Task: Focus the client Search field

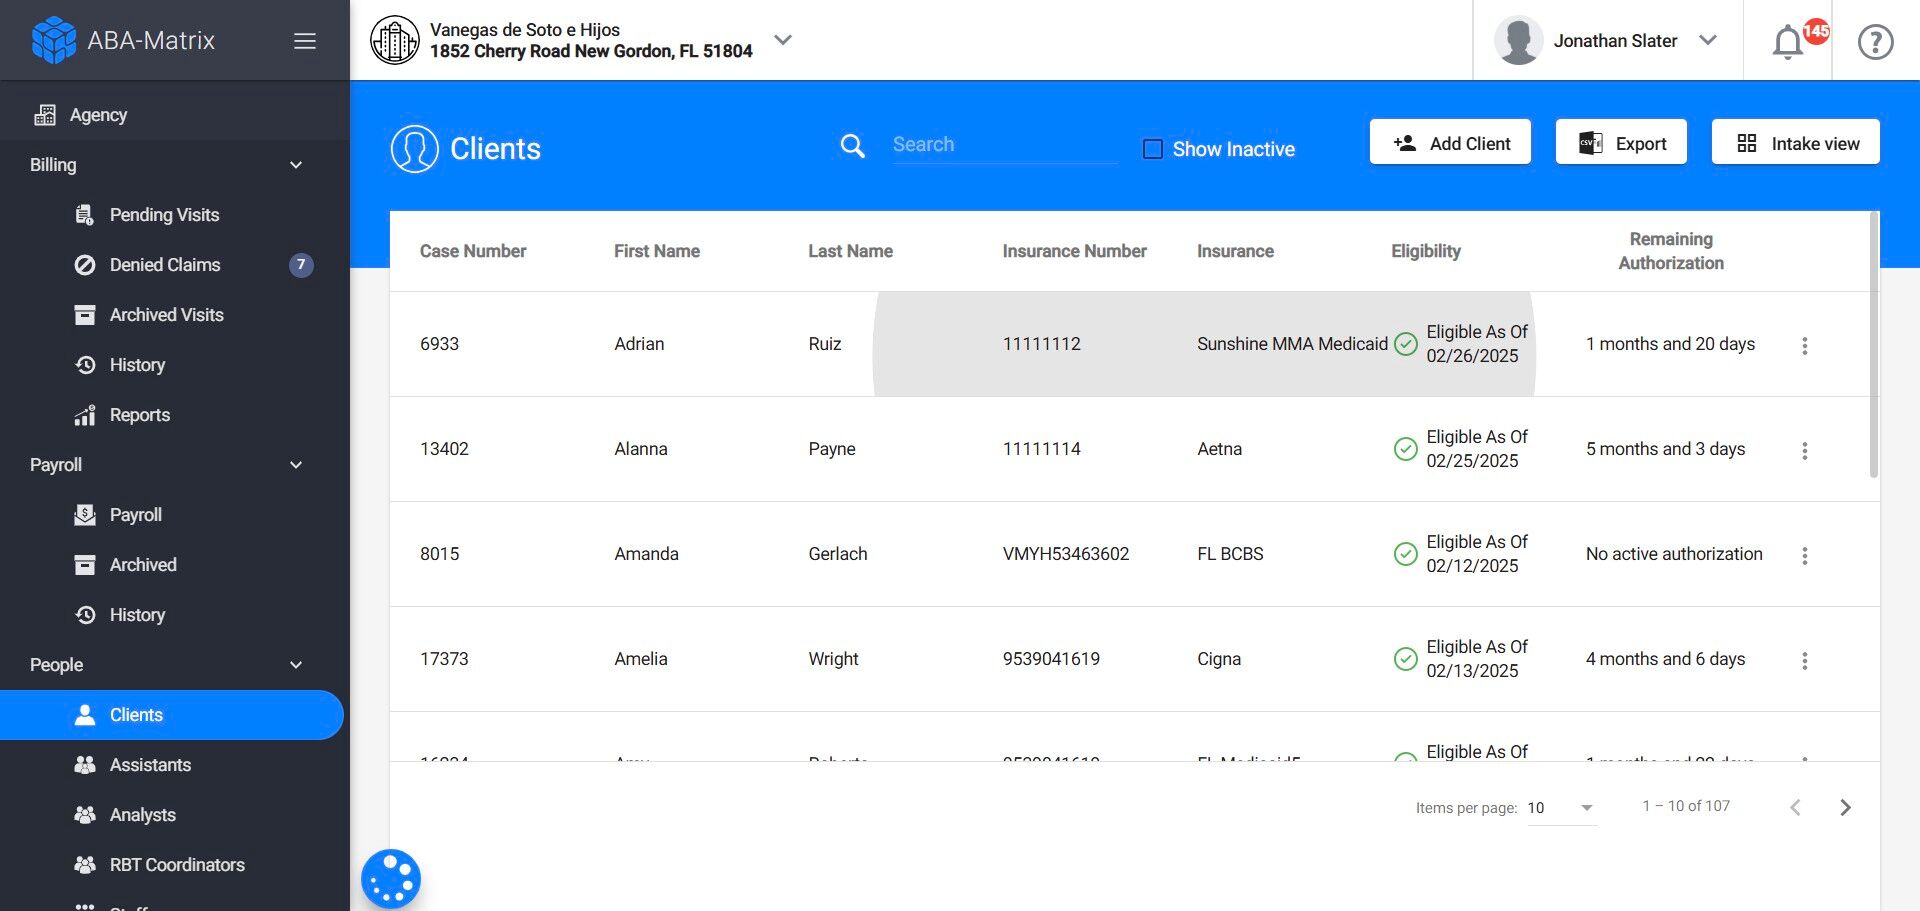Action: 1003,145
